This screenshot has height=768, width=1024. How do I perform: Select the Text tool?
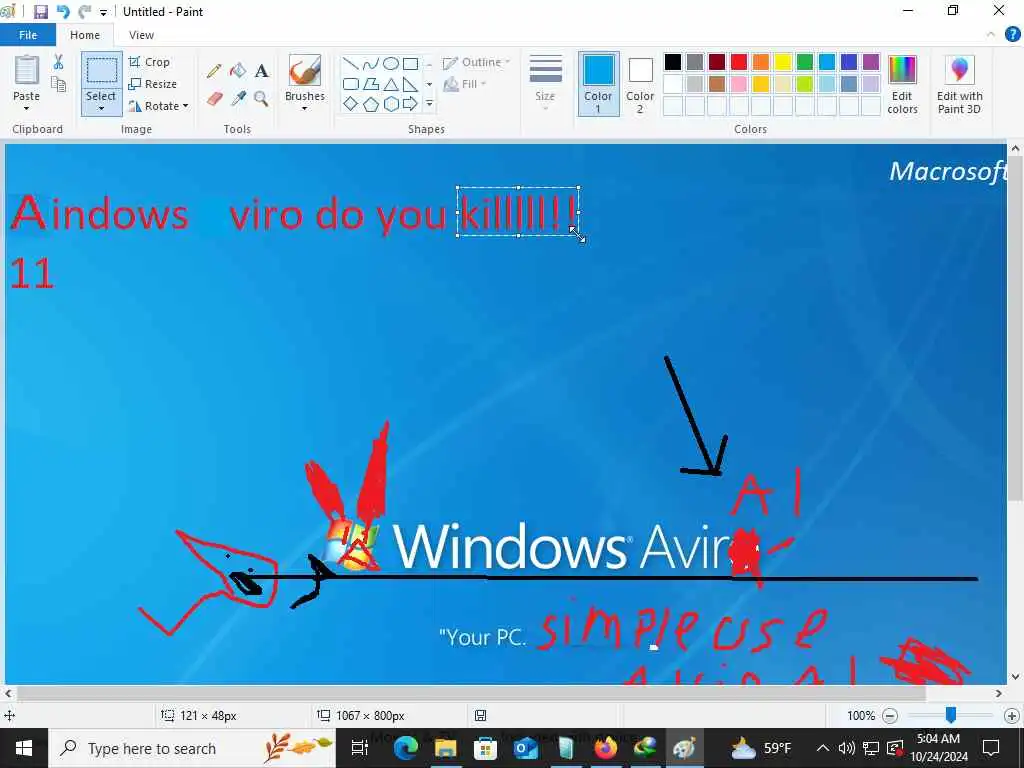coord(262,71)
